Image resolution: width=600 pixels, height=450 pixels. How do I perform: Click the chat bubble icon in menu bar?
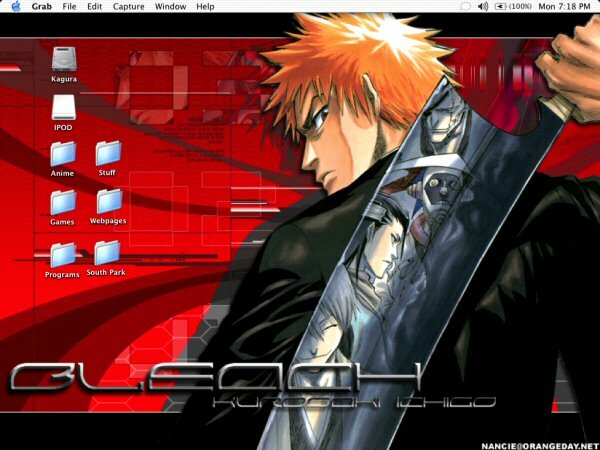(465, 7)
